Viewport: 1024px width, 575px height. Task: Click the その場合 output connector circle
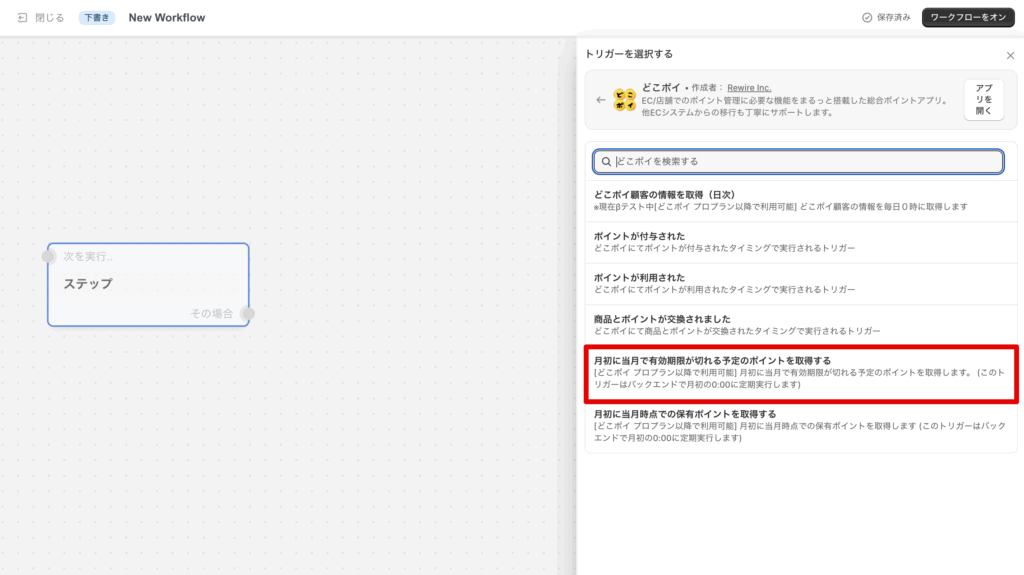tap(248, 314)
